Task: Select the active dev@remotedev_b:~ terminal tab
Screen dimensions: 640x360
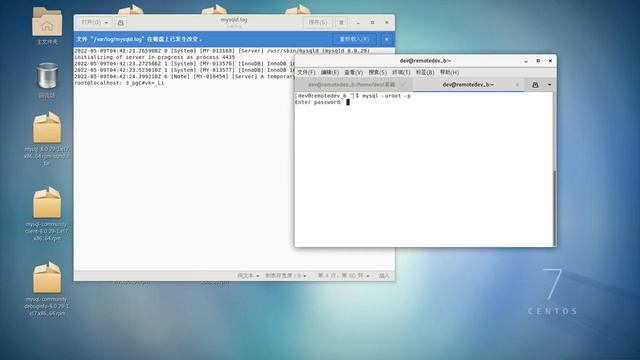Action: (x=468, y=84)
